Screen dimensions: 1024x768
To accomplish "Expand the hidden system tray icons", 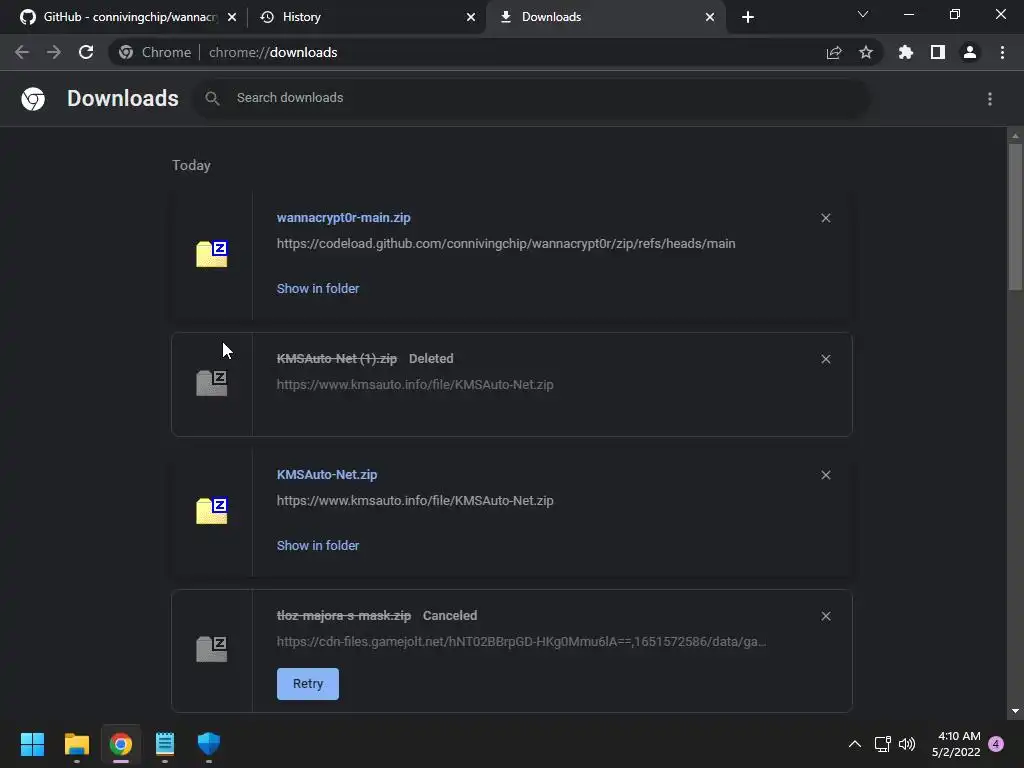I will [x=854, y=744].
